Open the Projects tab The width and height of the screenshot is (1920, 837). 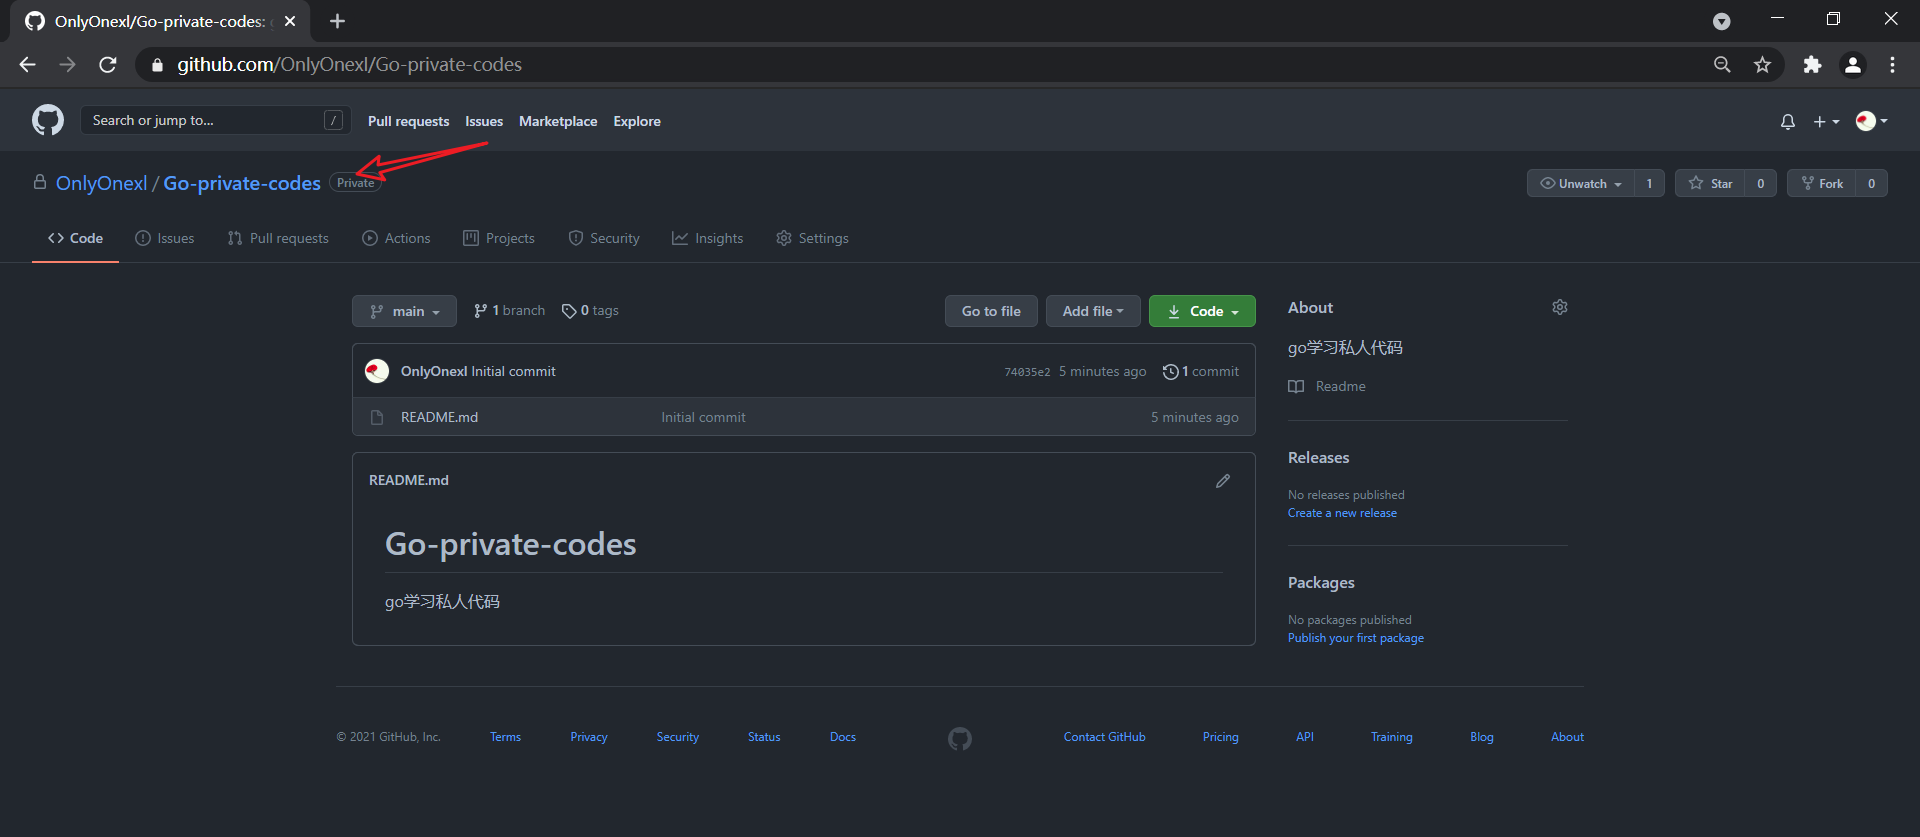499,238
